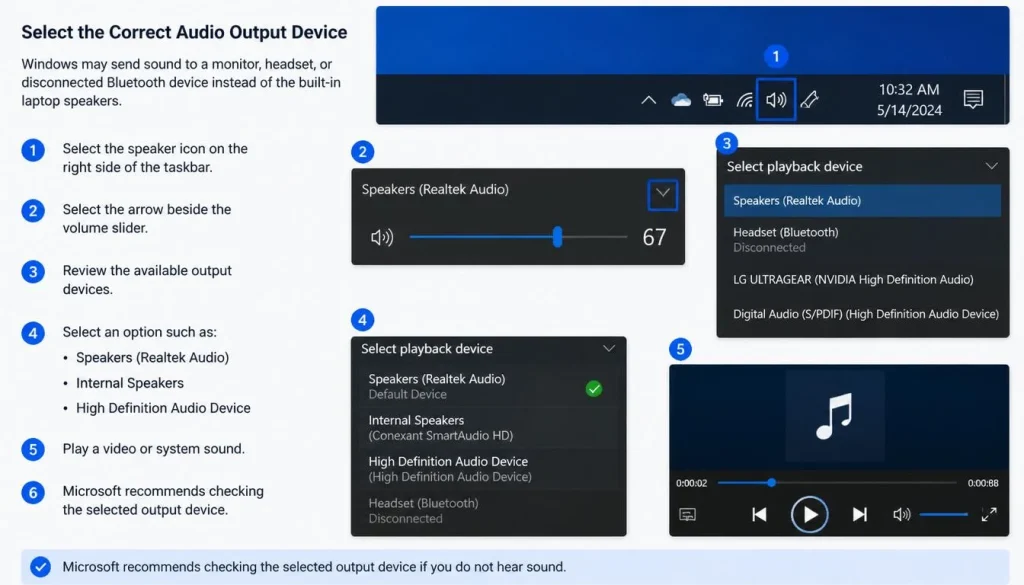Click the battery tray icon
Image resolution: width=1024 pixels, height=585 pixels.
[x=712, y=100]
